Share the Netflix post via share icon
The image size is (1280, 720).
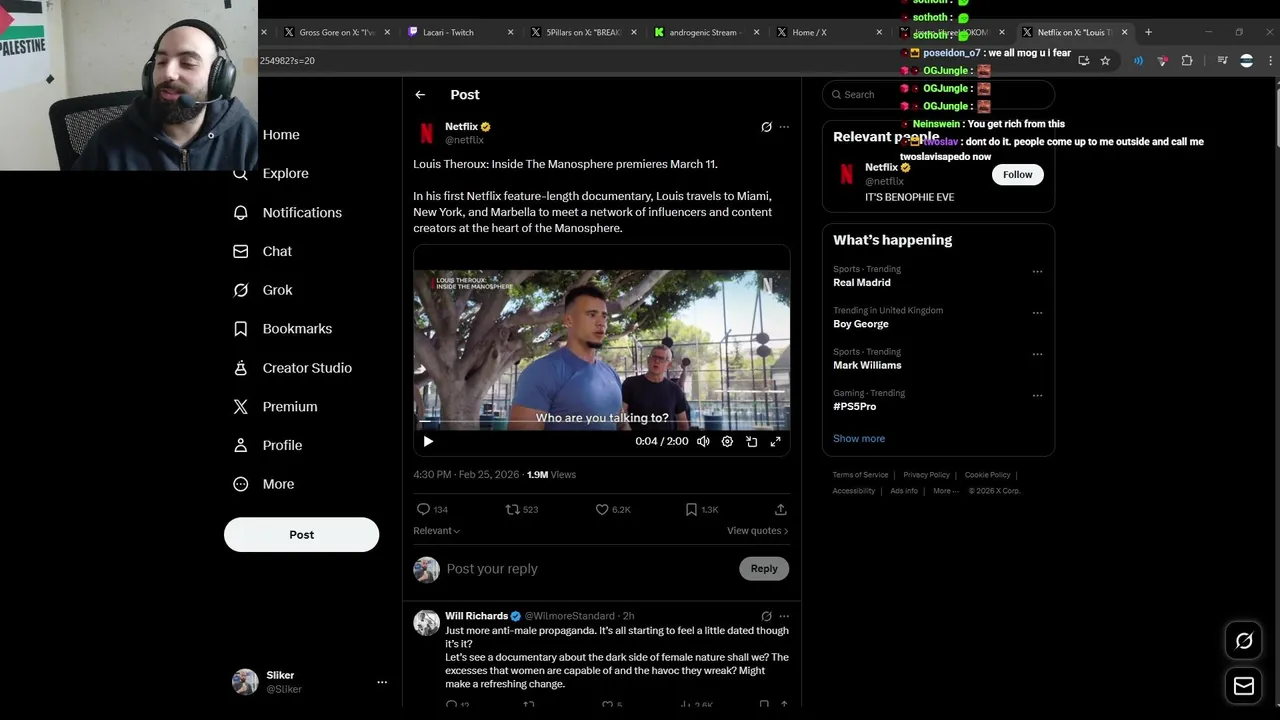click(x=781, y=510)
